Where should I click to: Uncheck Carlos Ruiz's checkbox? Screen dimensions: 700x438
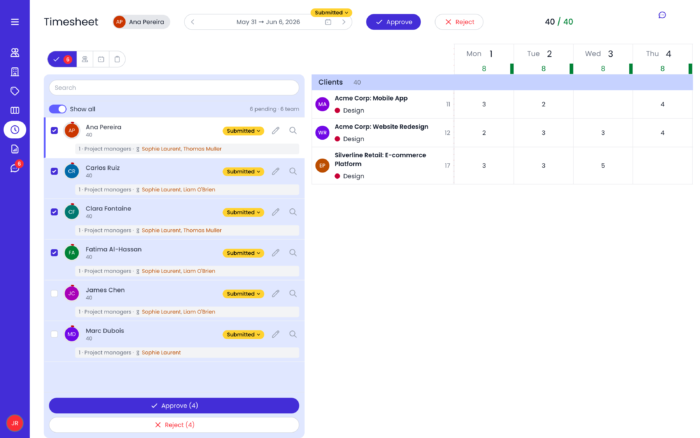click(54, 171)
